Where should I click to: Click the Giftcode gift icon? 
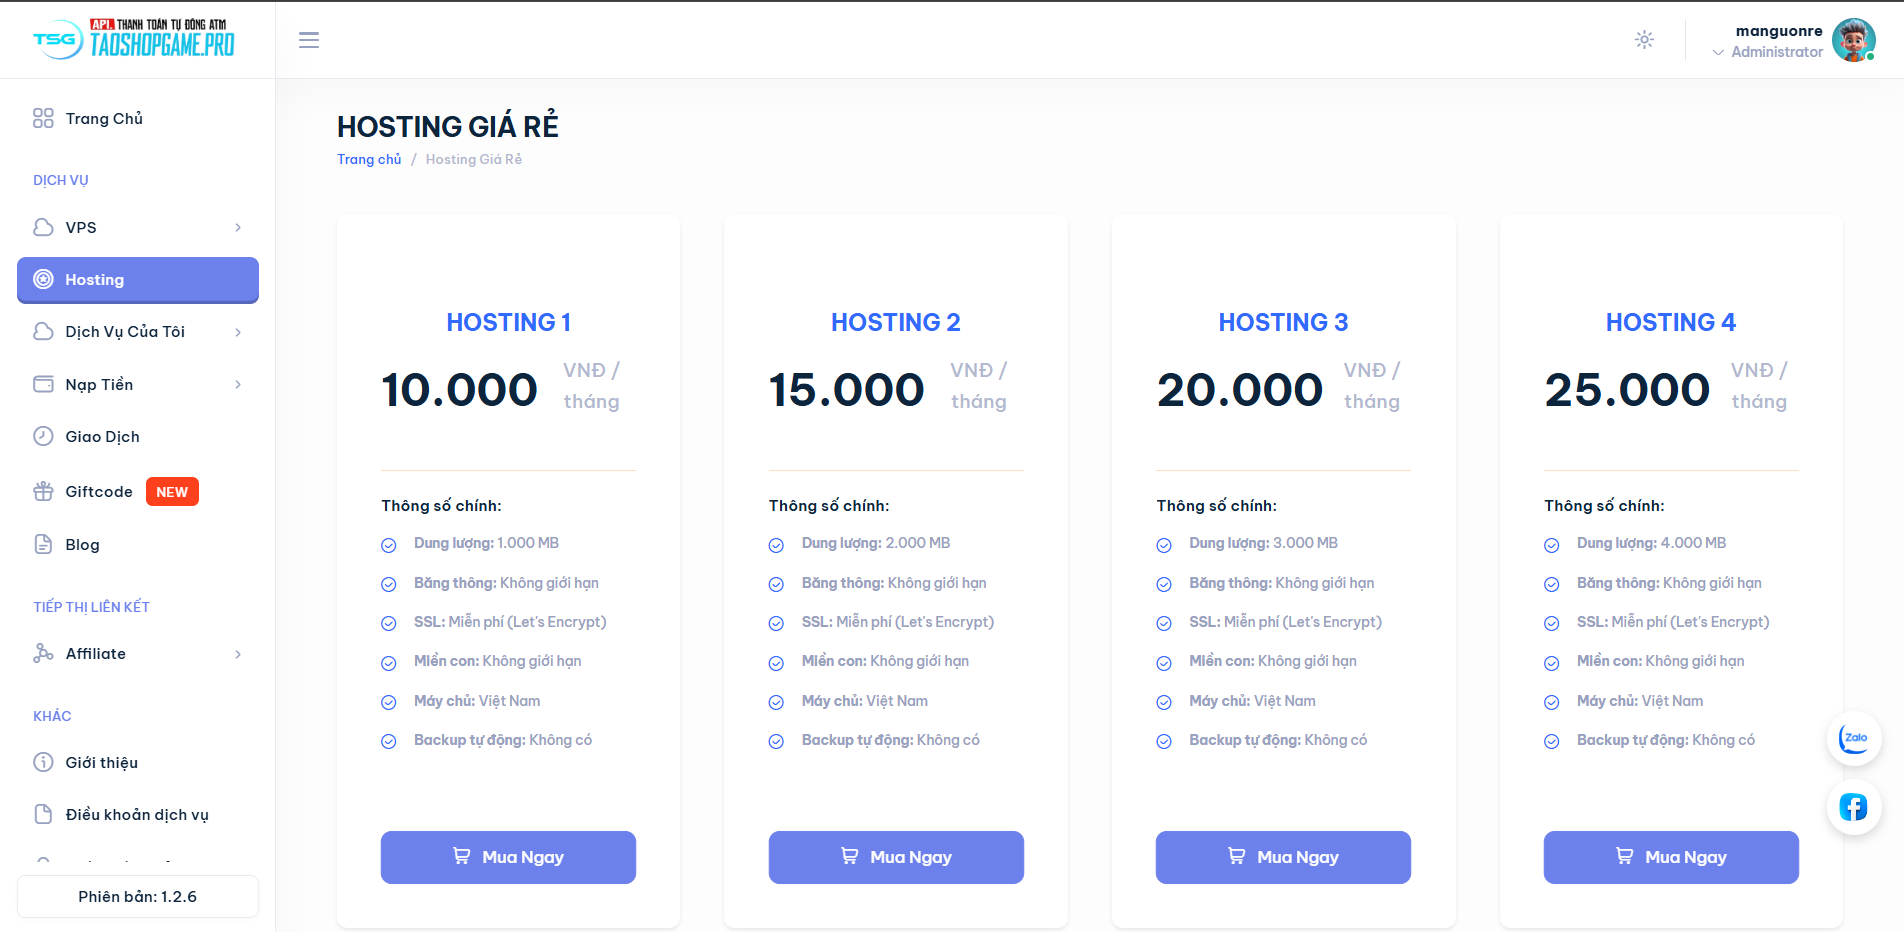43,491
